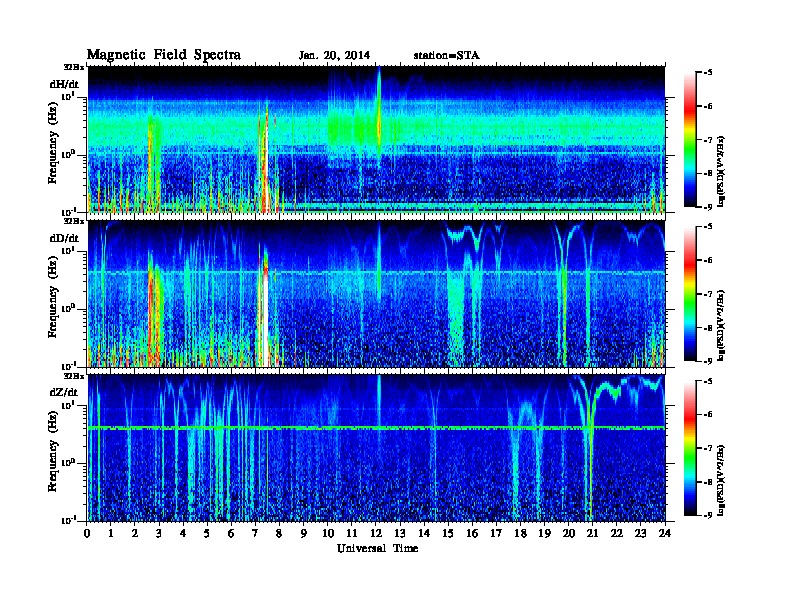Image resolution: width=792 pixels, height=612 pixels.
Task: Click inside the dD/dt spectrogram plot
Action: coord(376,294)
